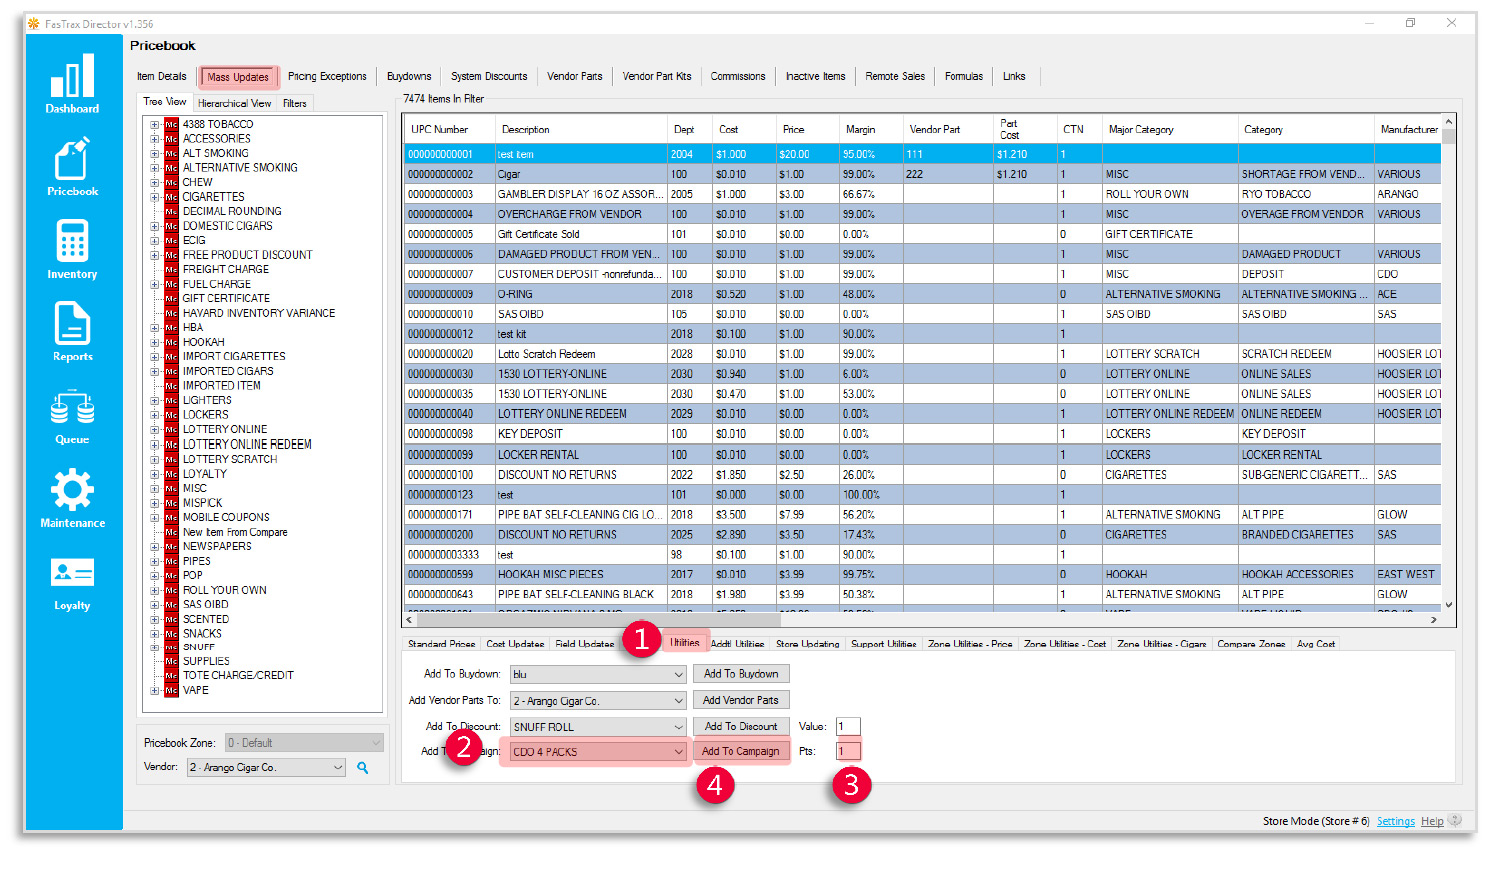Open the Vendor Parts tab

(575, 77)
